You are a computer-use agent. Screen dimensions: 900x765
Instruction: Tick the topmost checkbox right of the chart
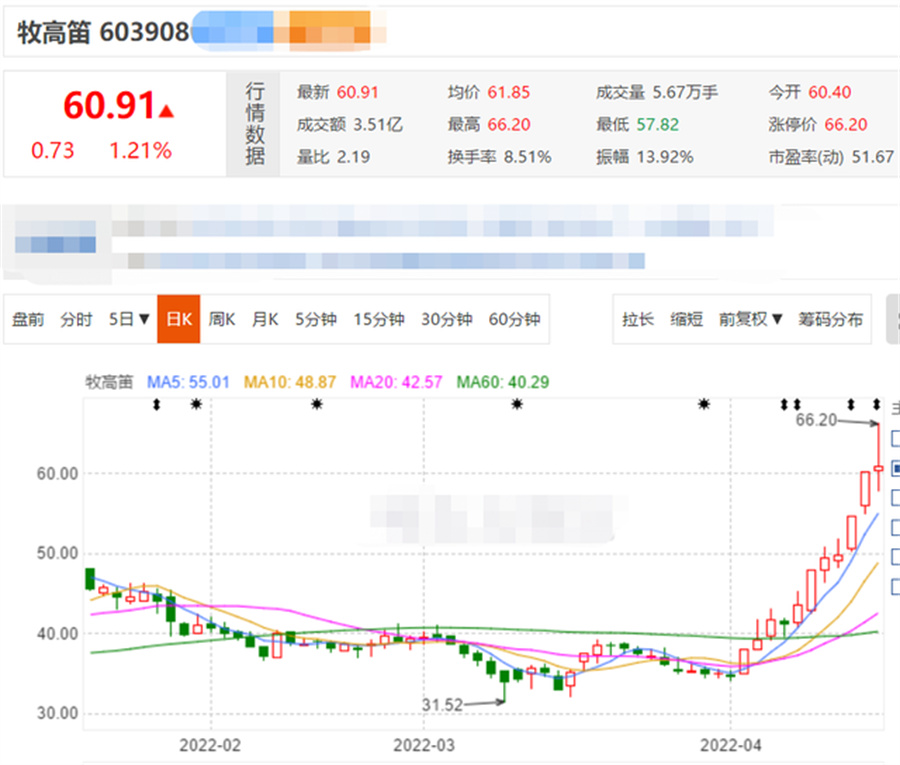tap(895, 438)
